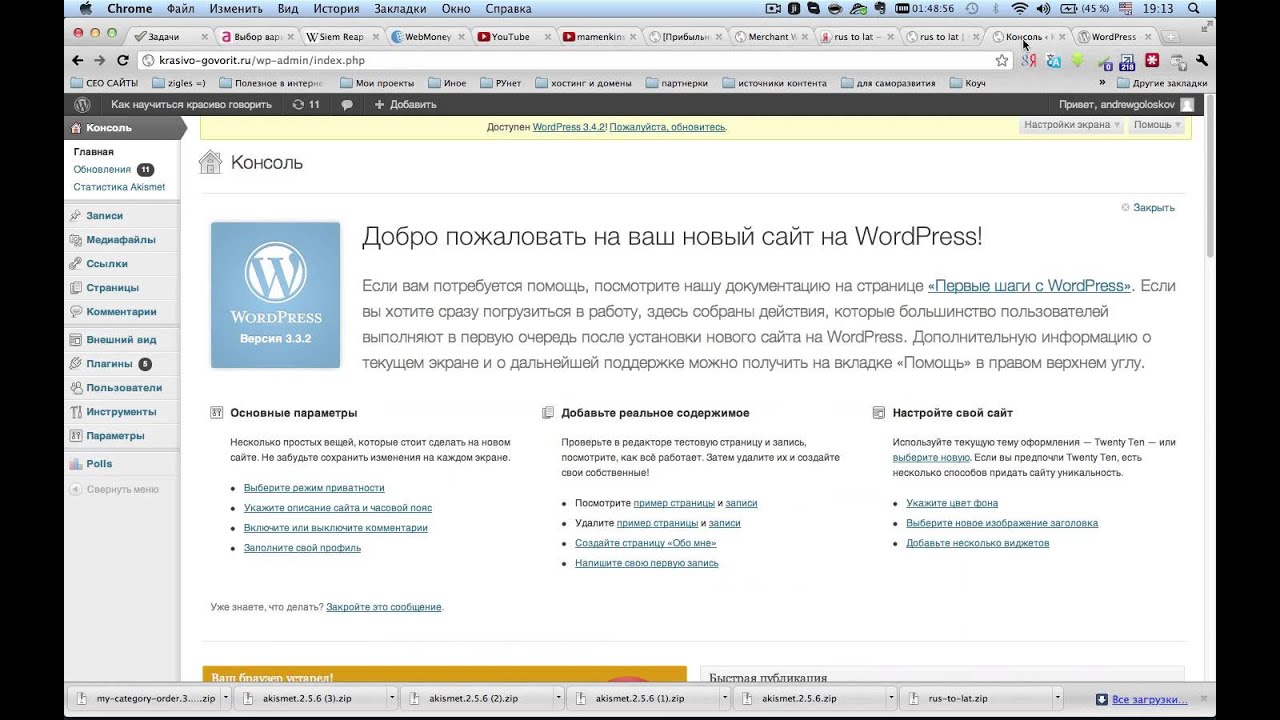The height and width of the screenshot is (720, 1280).
Task: Open Внешний вид menu in sidebar
Action: 122,339
